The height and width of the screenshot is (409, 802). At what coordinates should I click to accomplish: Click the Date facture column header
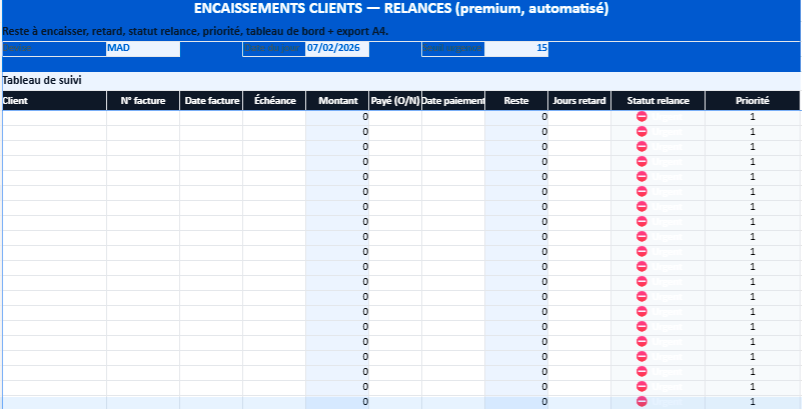pyautogui.click(x=211, y=101)
